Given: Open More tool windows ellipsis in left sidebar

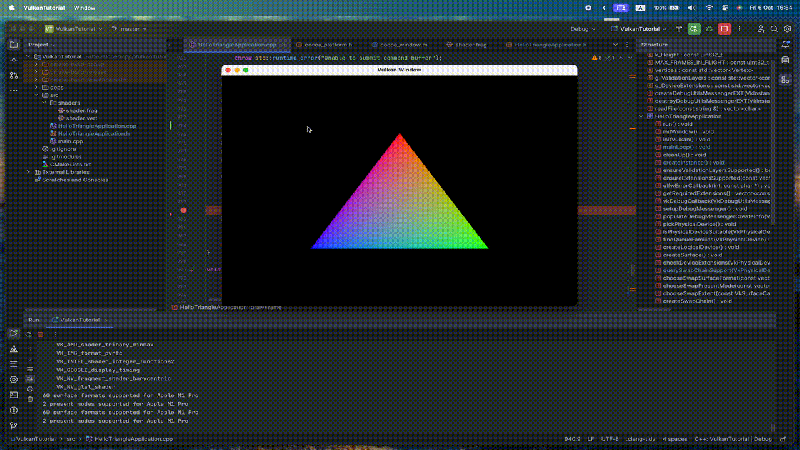Looking at the screenshot, I should point(14,91).
